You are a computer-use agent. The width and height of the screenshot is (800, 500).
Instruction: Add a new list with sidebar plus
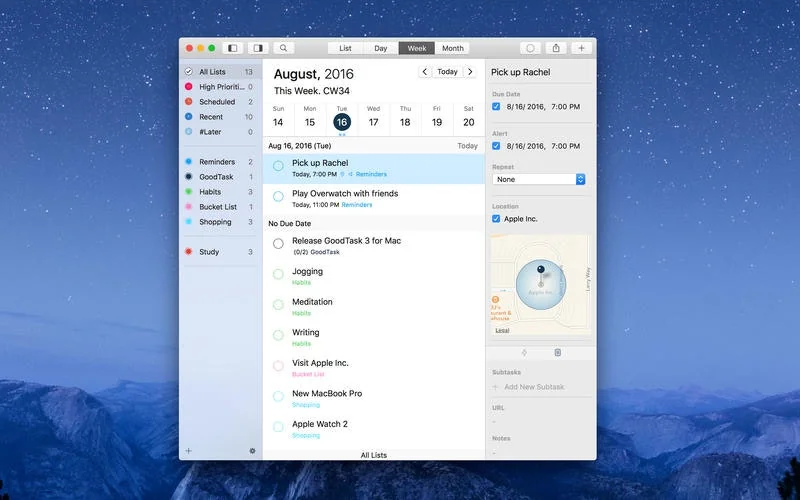click(189, 451)
